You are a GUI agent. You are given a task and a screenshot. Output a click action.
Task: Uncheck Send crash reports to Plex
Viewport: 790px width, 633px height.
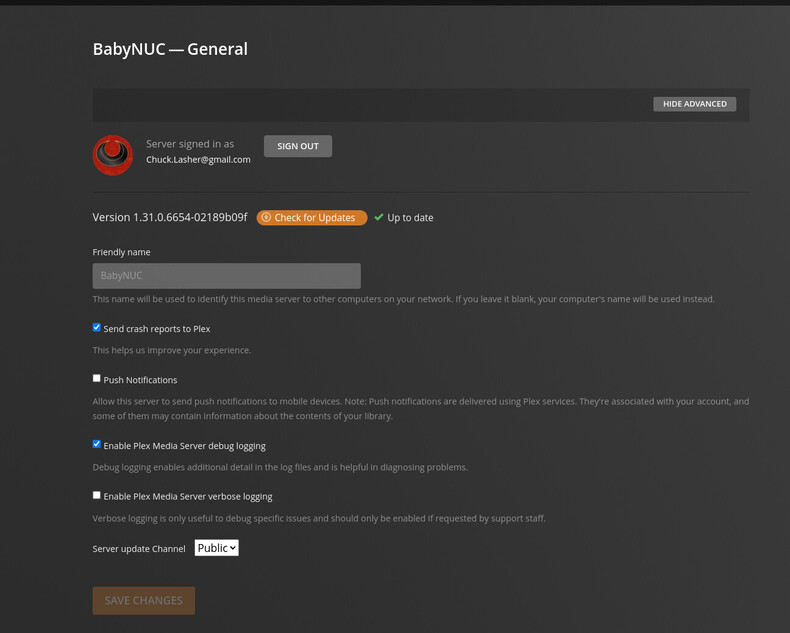[x=97, y=328]
